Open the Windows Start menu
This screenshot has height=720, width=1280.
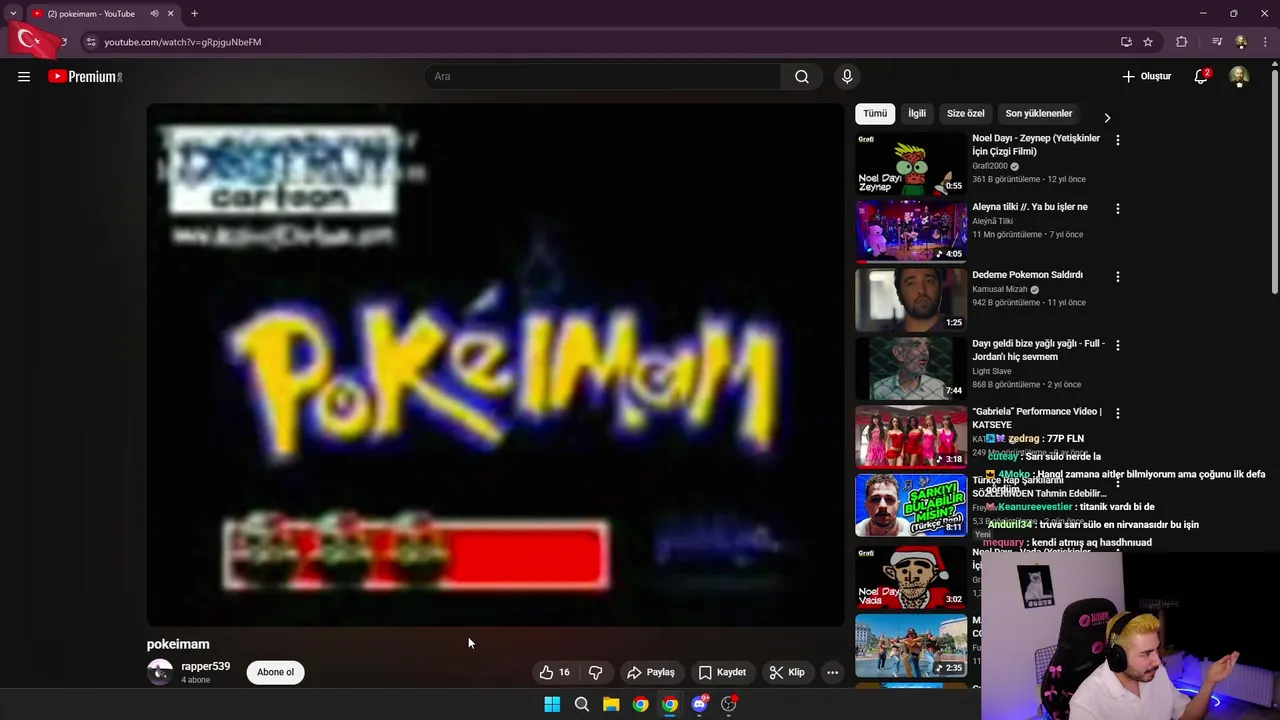[552, 704]
